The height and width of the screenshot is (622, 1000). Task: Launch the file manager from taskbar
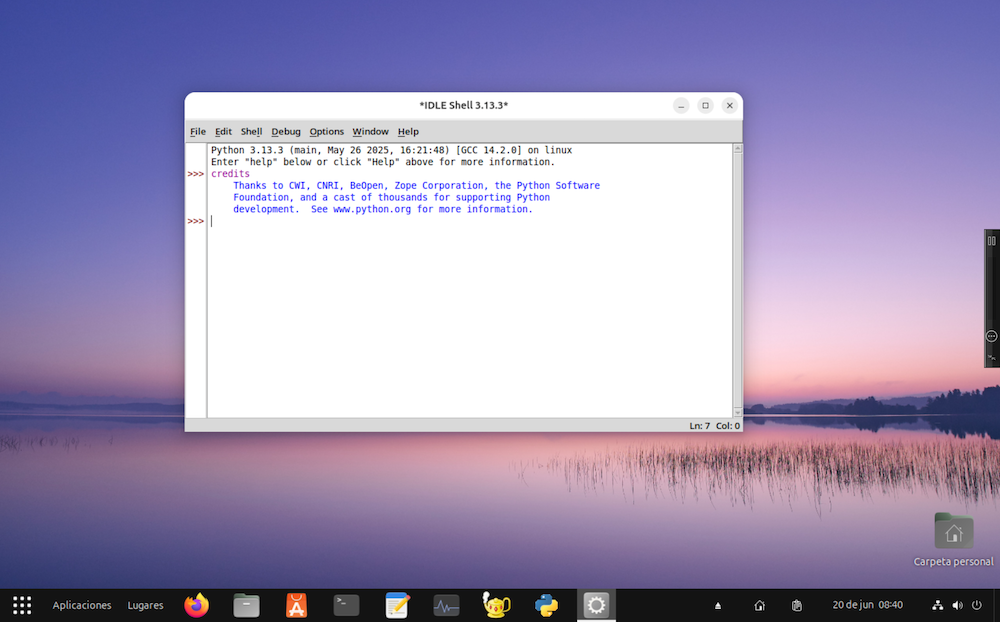tap(246, 605)
